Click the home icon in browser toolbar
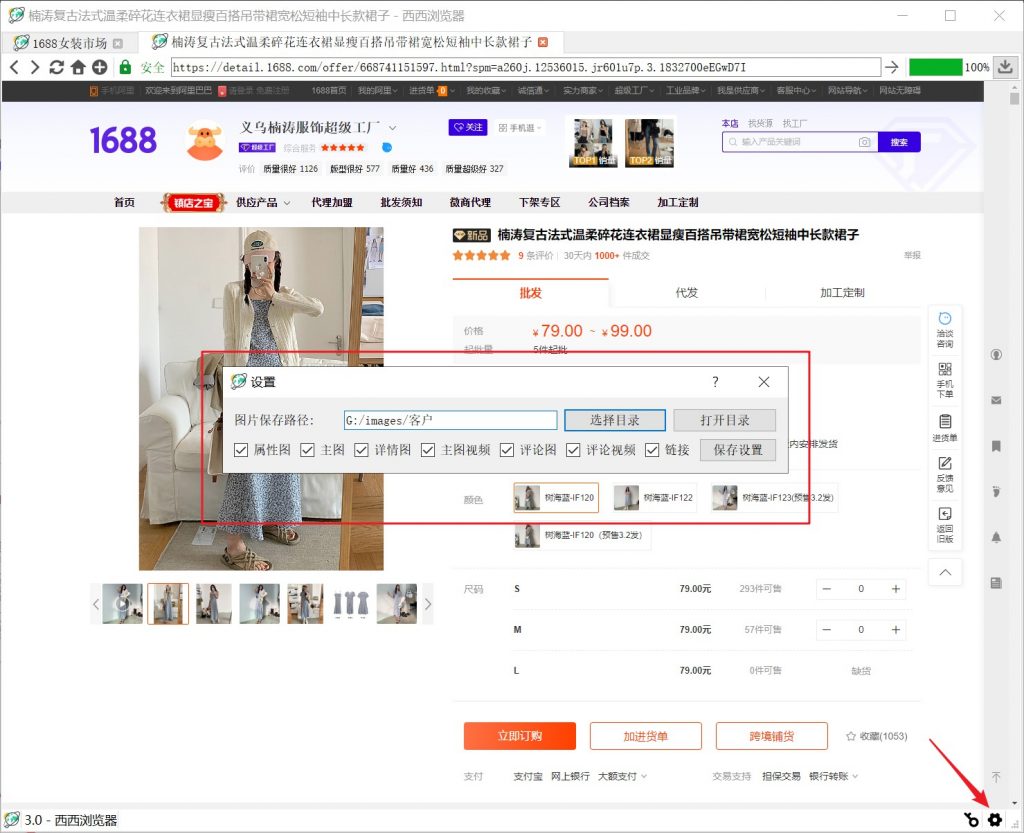Screen dimensions: 1024x833 [78, 67]
